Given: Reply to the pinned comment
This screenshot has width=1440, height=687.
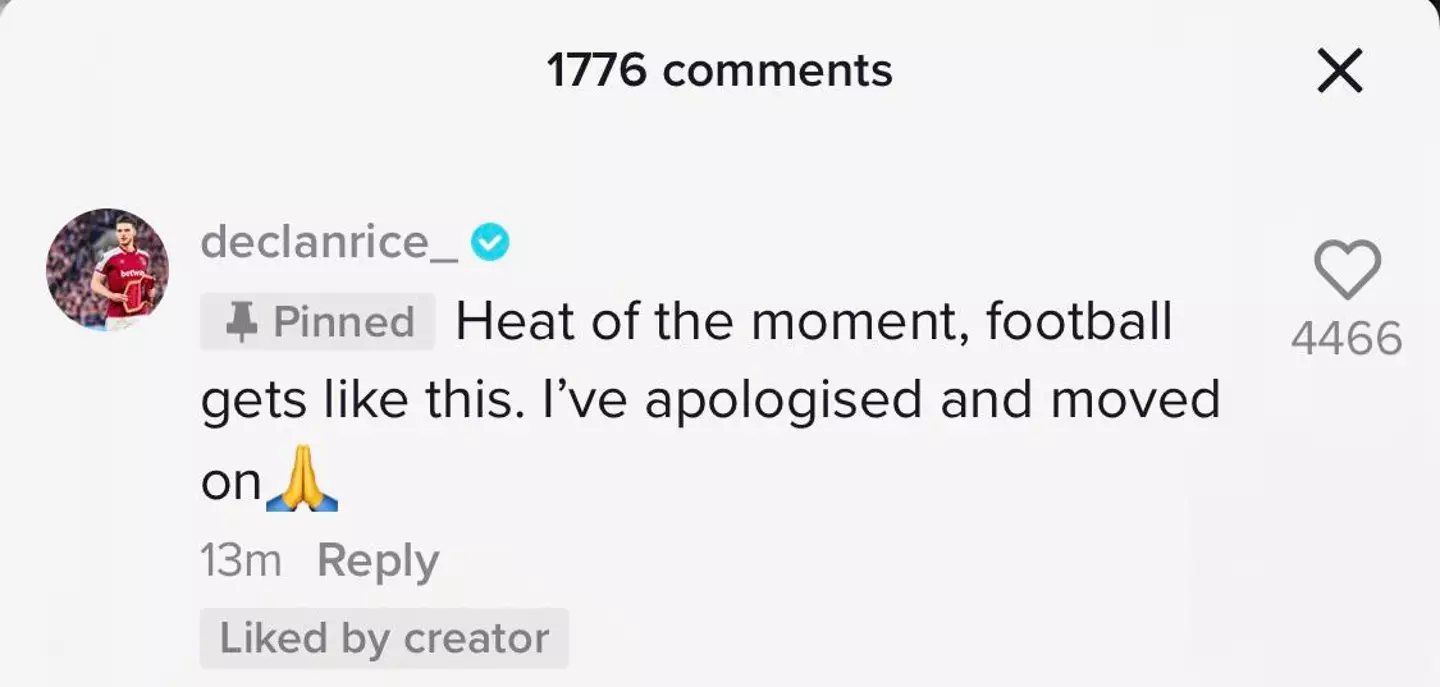Looking at the screenshot, I should click(x=377, y=561).
